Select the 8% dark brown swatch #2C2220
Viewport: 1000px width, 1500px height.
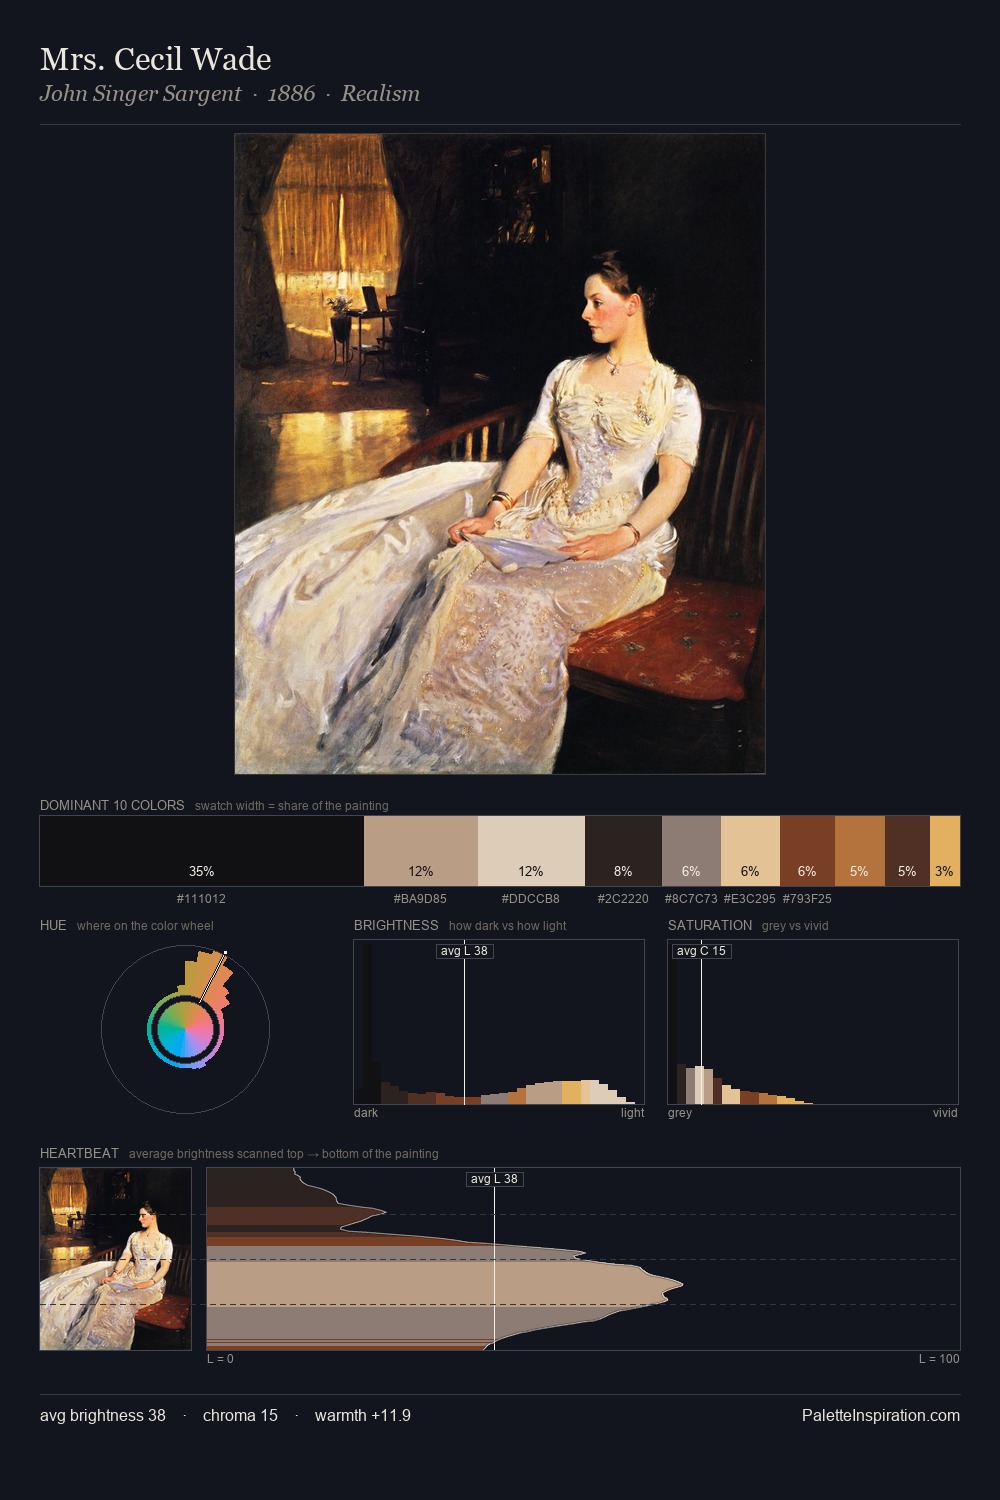(x=623, y=851)
